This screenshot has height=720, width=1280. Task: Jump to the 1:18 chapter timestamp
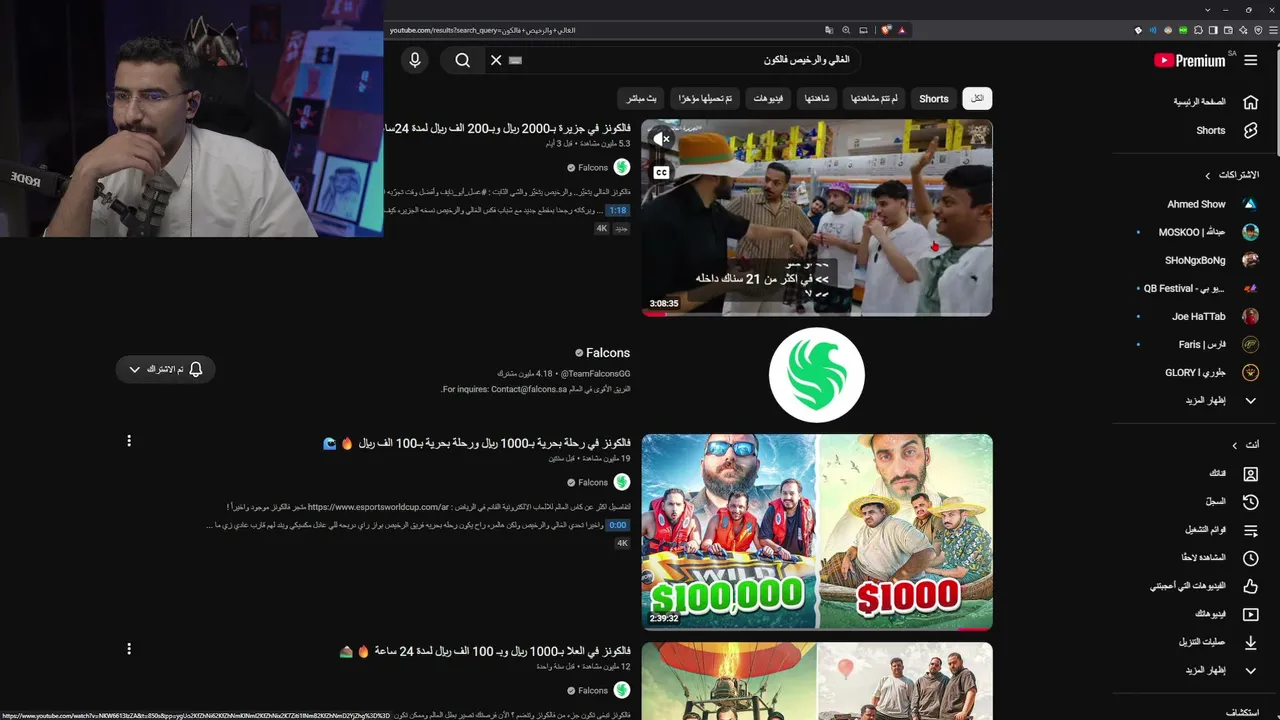click(618, 211)
